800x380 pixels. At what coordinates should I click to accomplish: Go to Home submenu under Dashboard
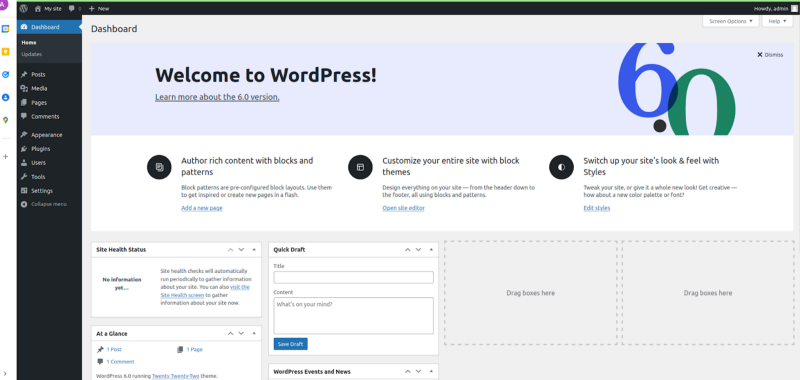(29, 43)
